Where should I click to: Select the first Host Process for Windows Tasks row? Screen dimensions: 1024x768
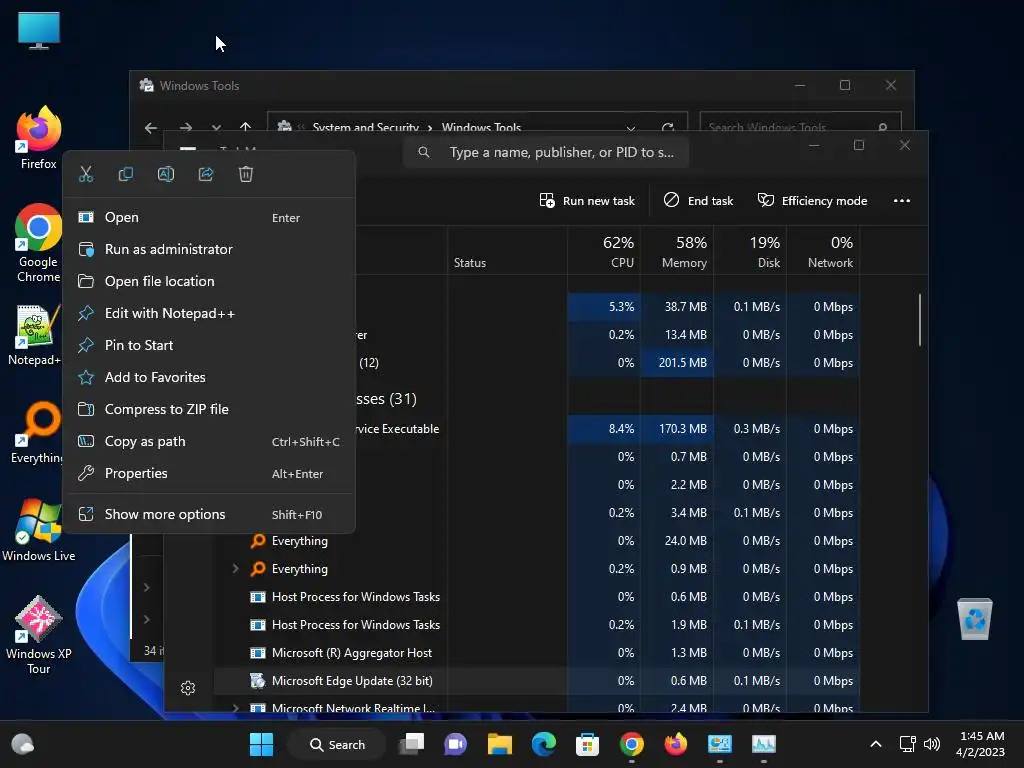pyautogui.click(x=536, y=597)
